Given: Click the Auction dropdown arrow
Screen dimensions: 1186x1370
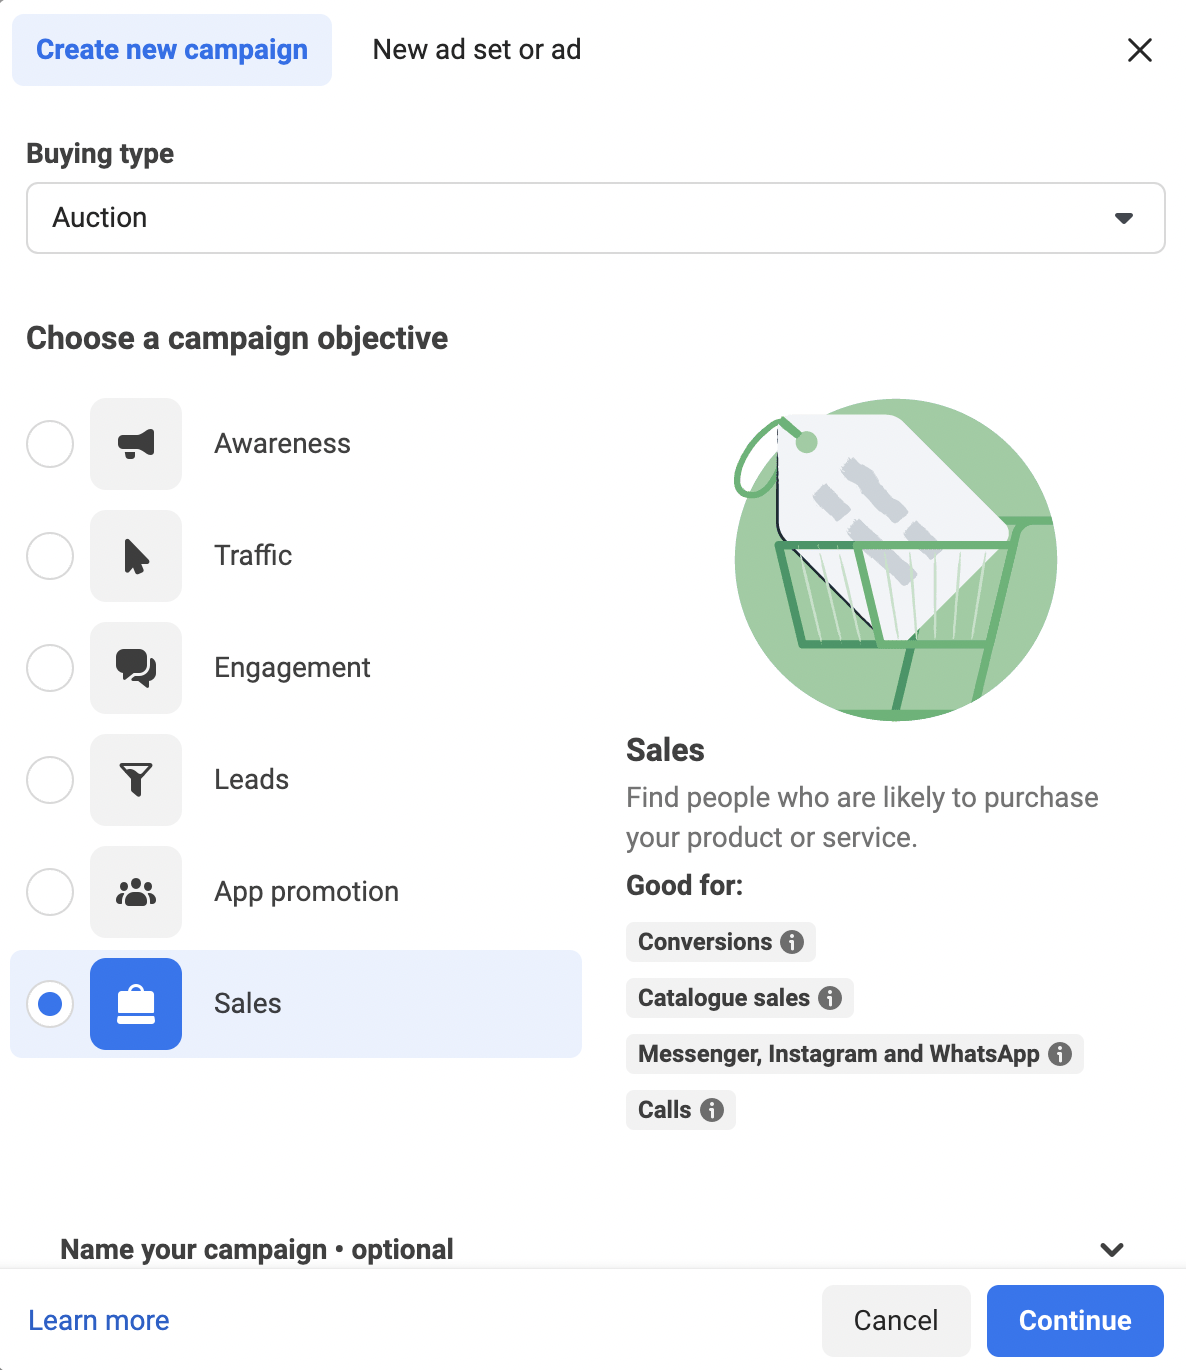Looking at the screenshot, I should pyautogui.click(x=1124, y=218).
